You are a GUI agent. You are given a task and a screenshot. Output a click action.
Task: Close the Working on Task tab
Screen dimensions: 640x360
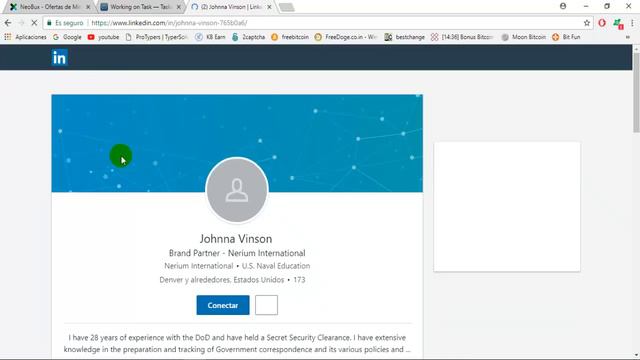(179, 7)
